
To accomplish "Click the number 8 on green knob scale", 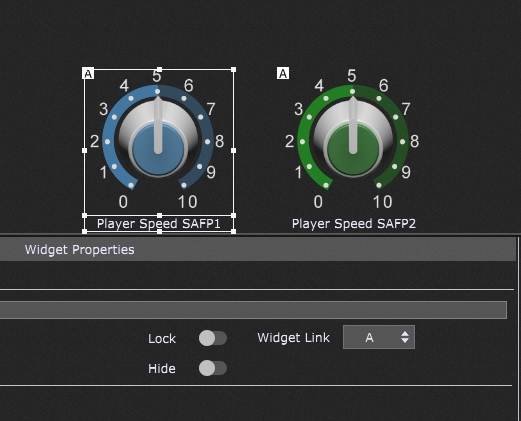I will (414, 141).
